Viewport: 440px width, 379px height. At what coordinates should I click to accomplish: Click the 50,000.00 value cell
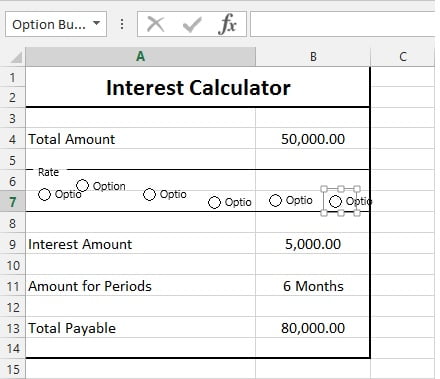313,139
